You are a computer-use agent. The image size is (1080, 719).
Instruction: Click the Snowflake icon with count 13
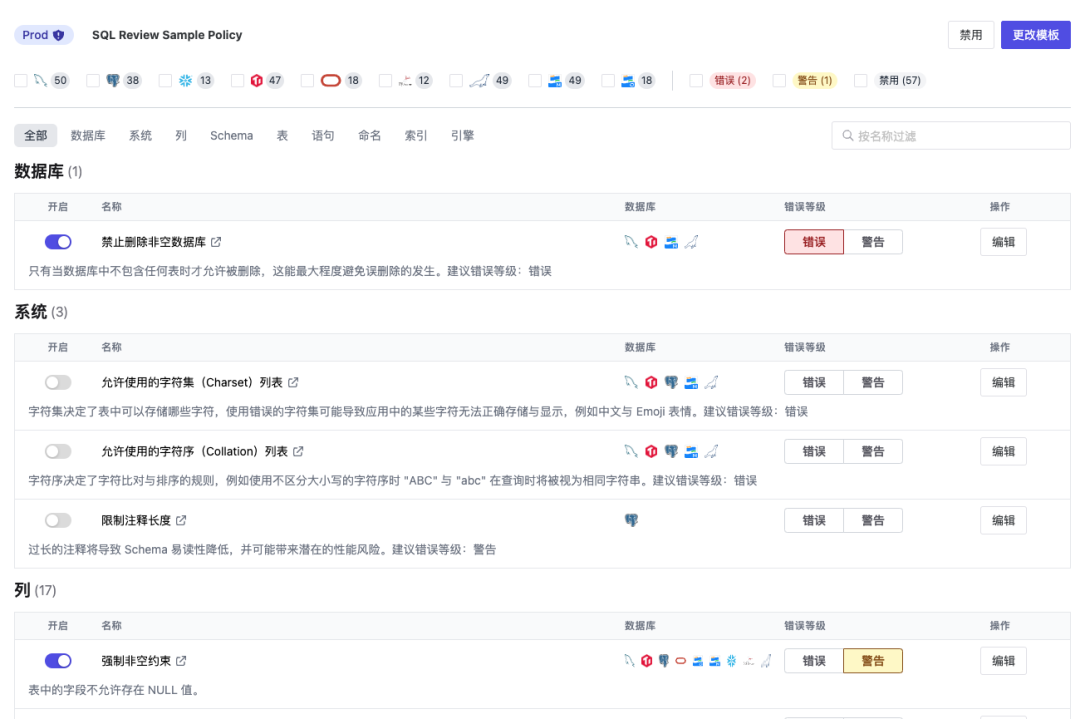[x=185, y=81]
